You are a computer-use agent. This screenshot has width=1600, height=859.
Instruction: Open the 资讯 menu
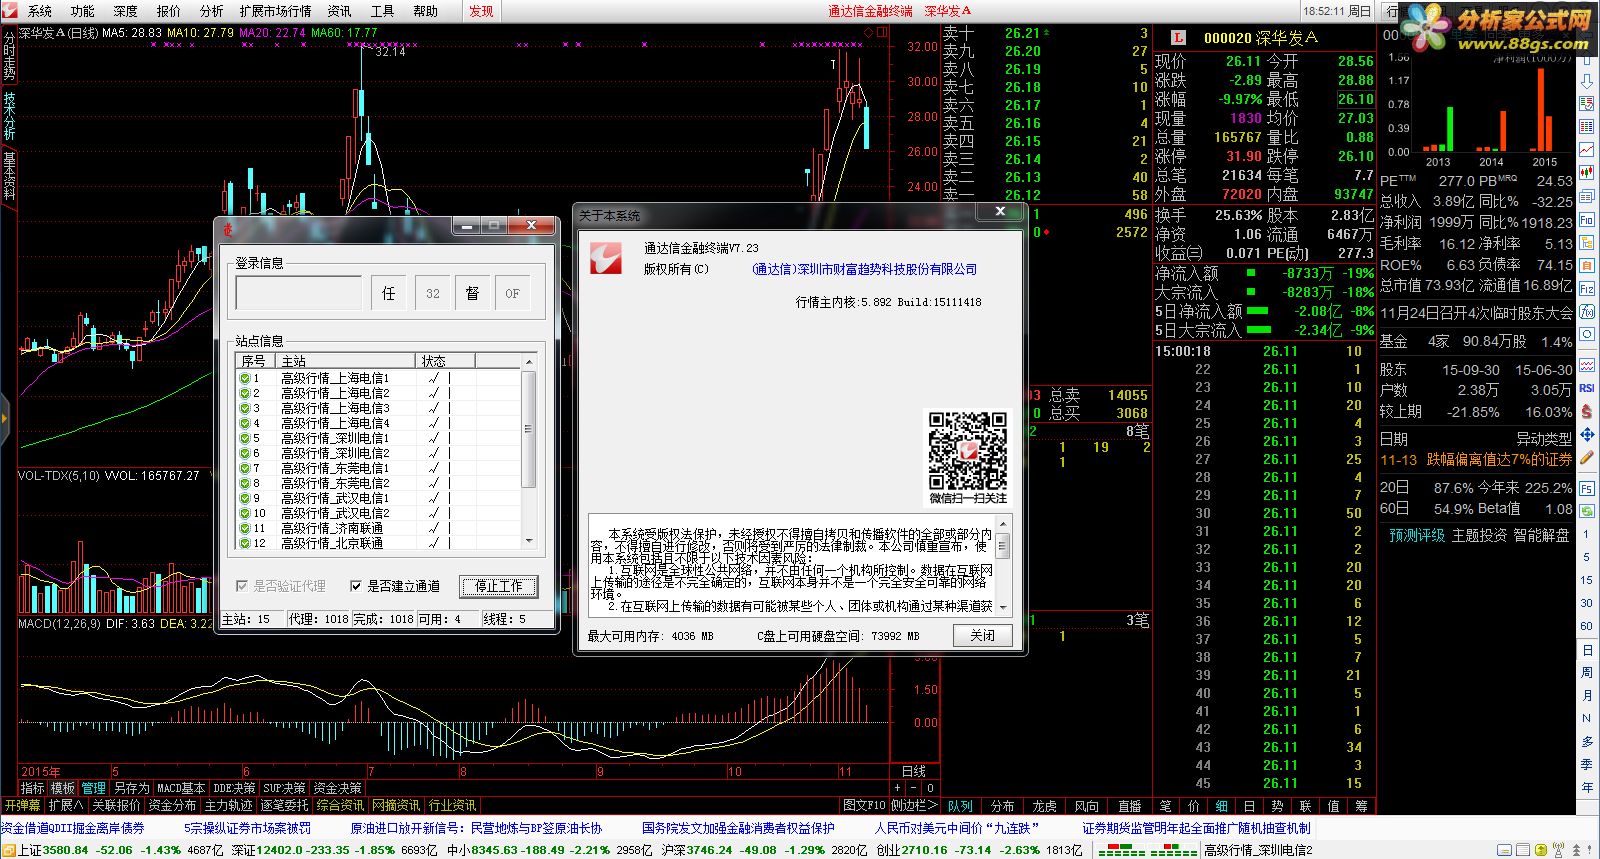click(340, 11)
